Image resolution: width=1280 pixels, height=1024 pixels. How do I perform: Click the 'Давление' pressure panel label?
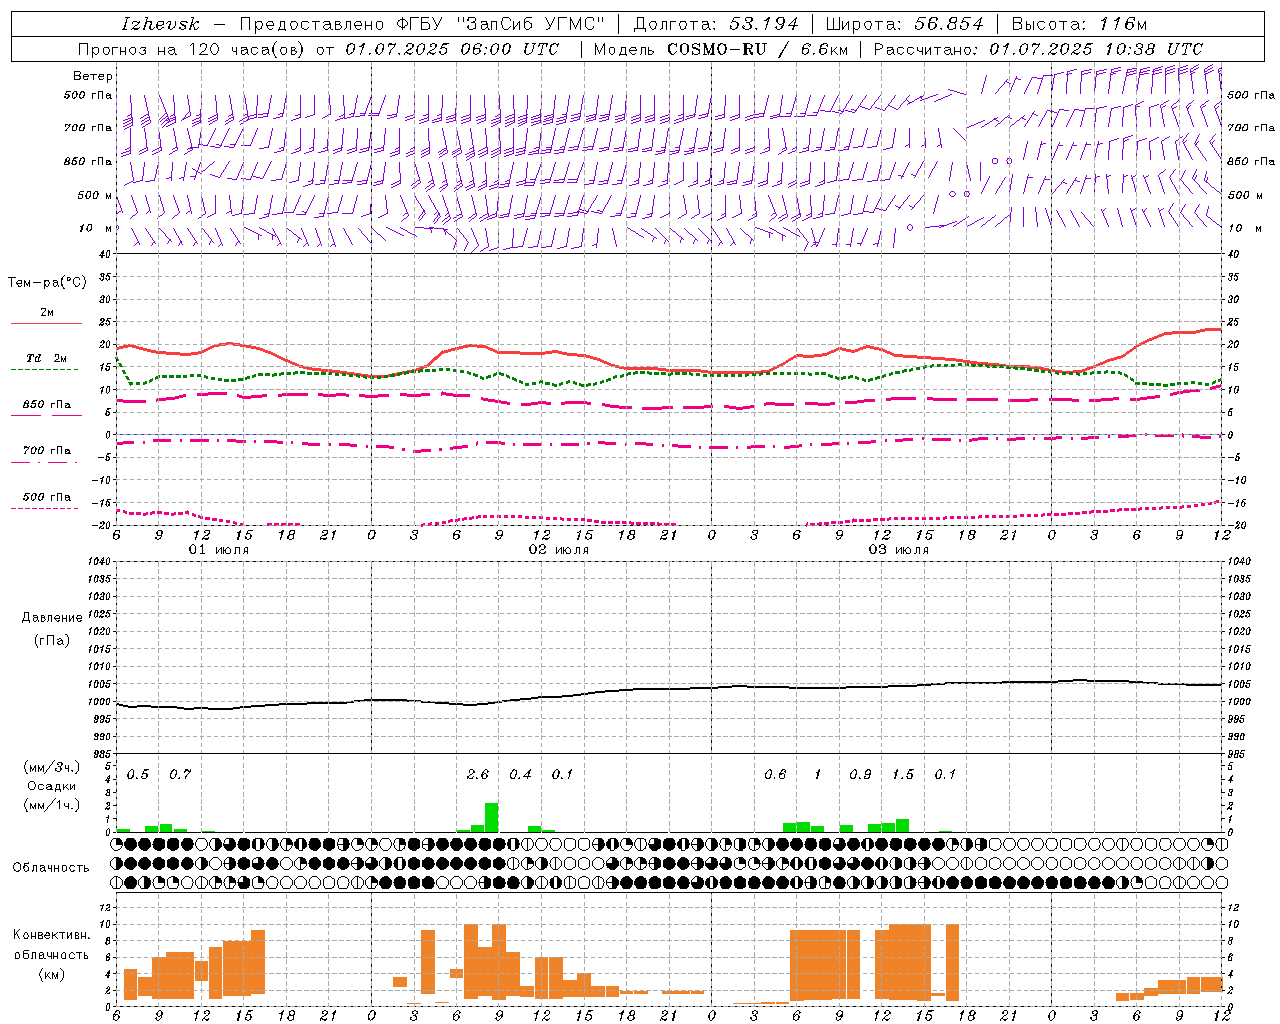pyautogui.click(x=52, y=618)
